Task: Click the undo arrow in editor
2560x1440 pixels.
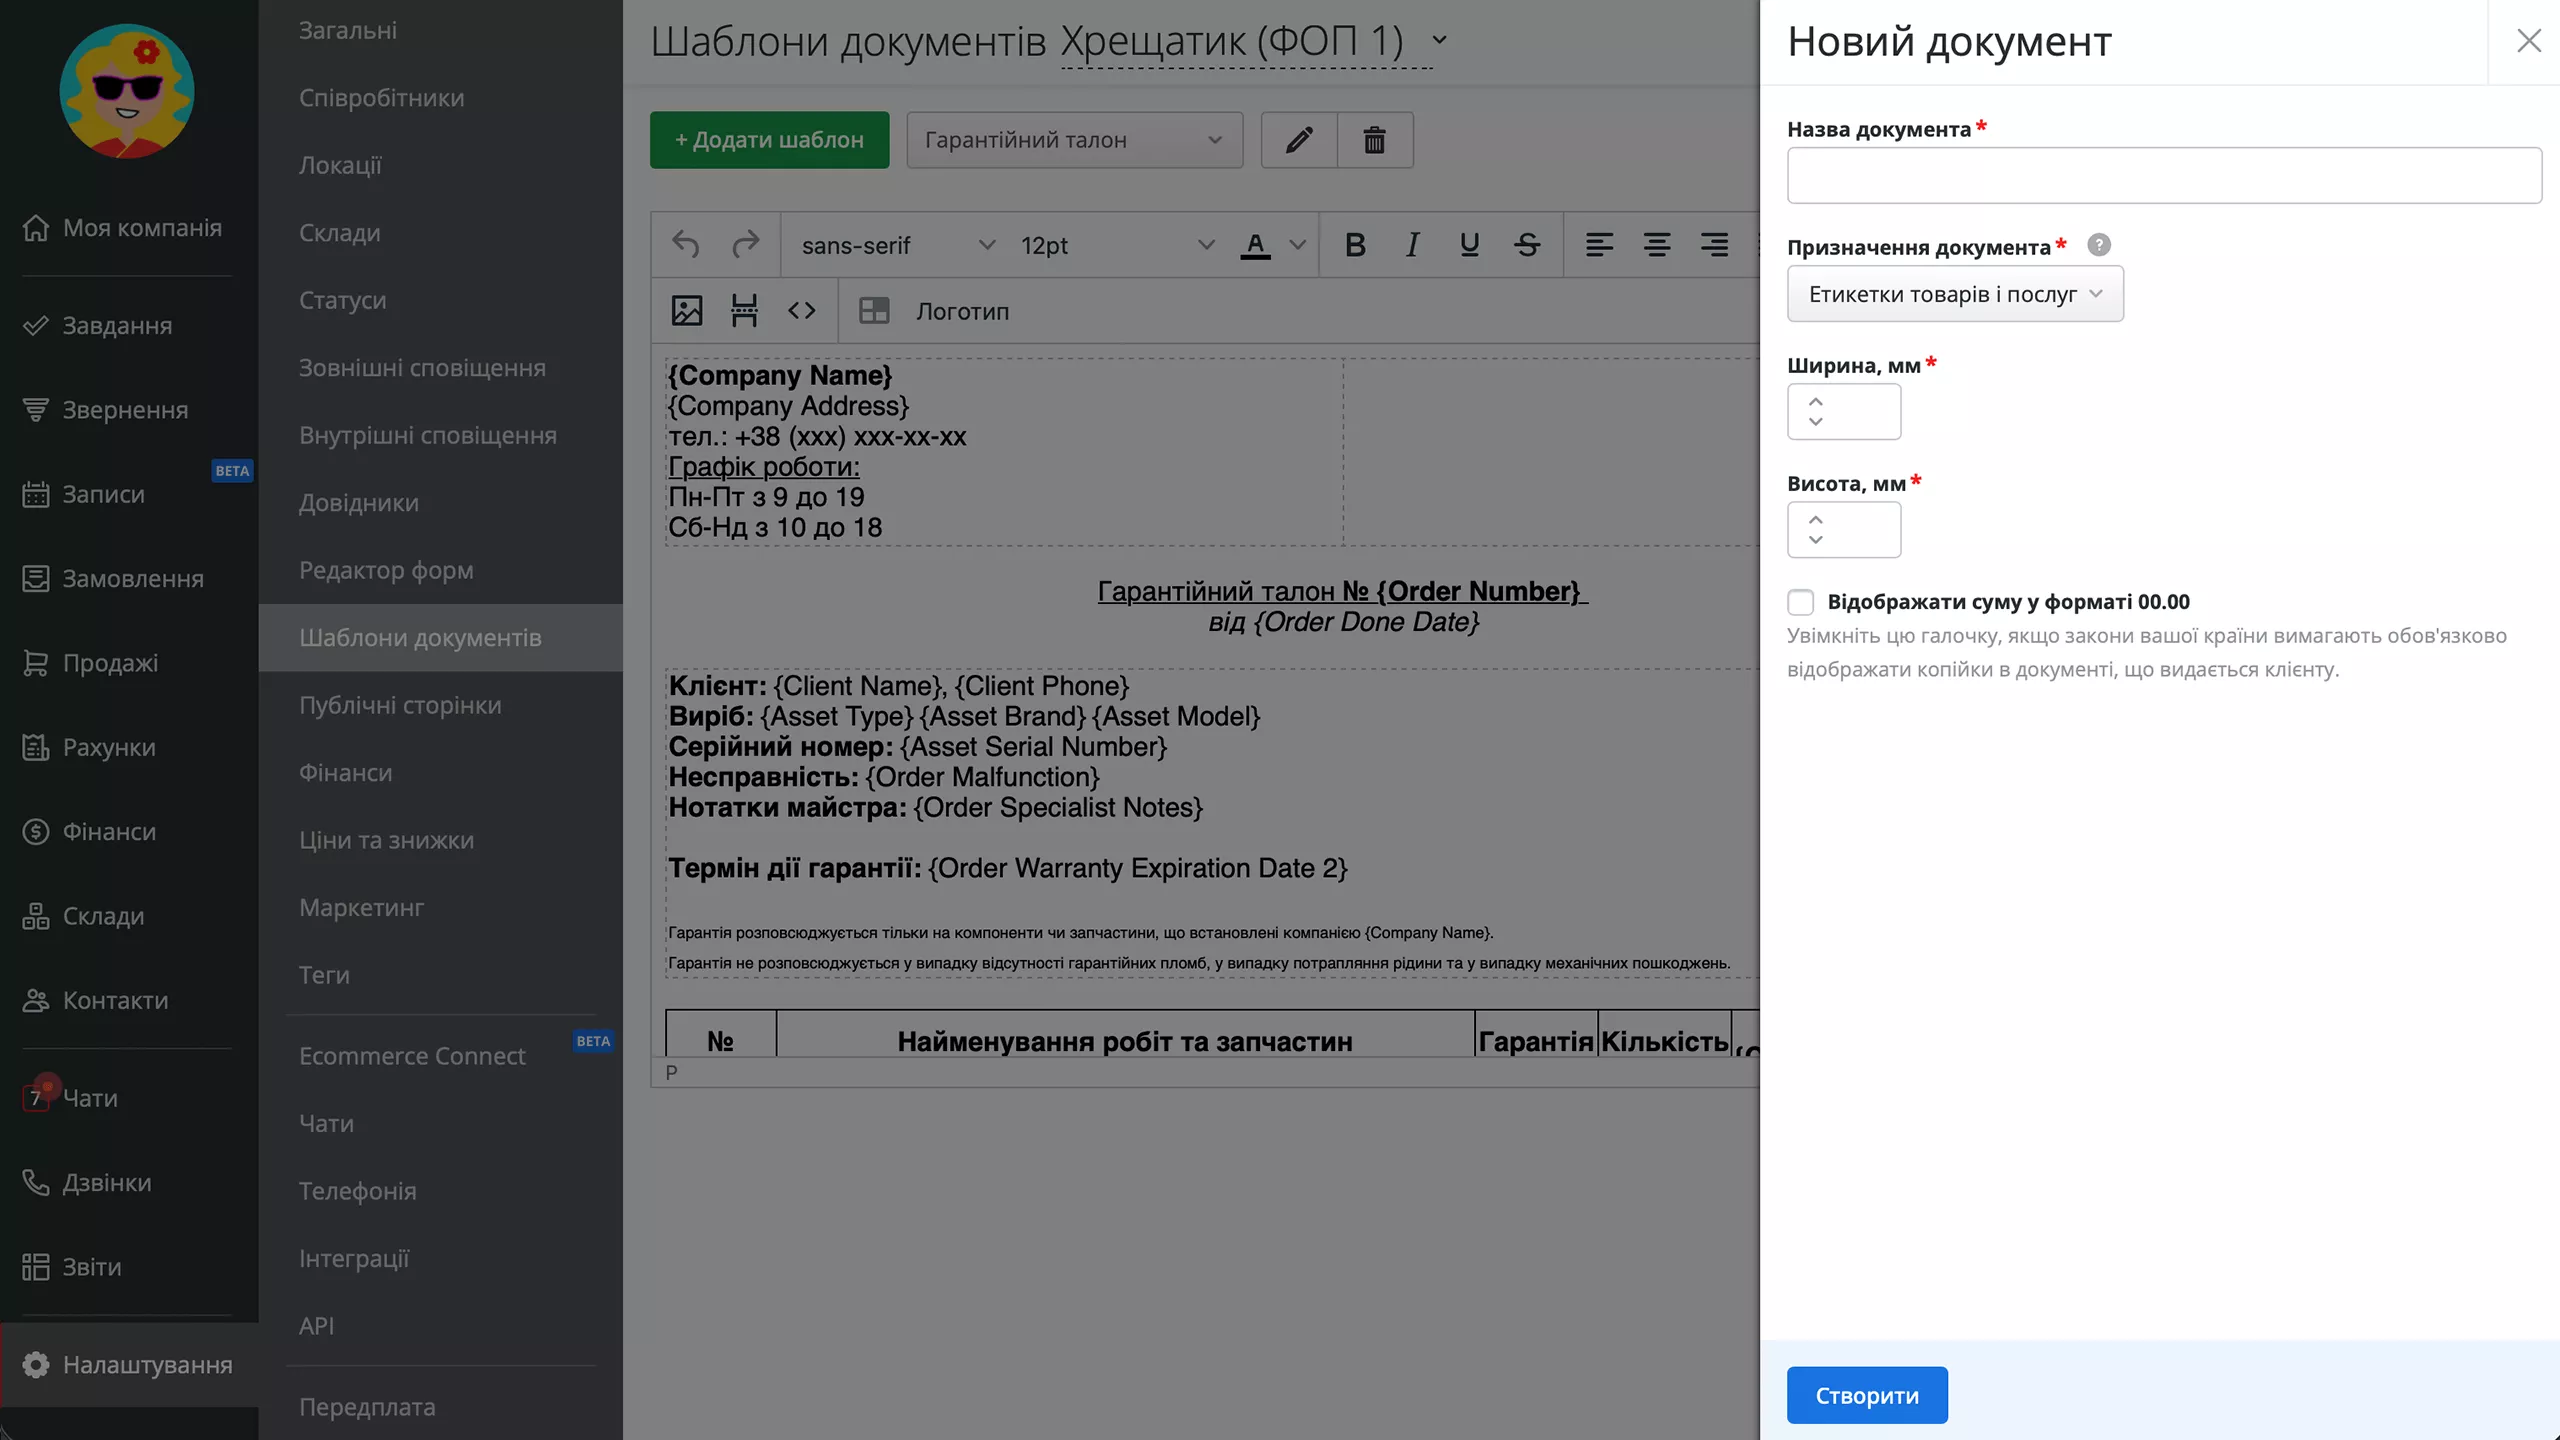Action: [x=686, y=245]
